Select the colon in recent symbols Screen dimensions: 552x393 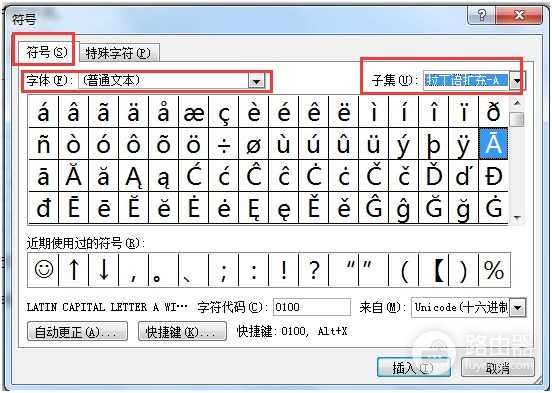[253, 270]
